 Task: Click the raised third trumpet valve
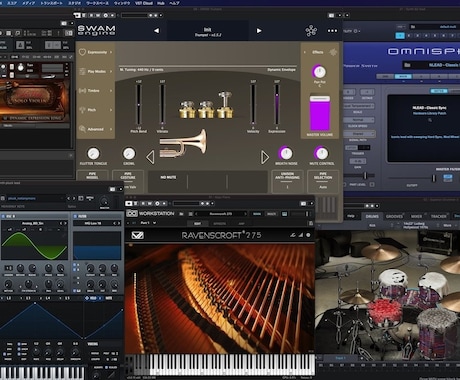[x=225, y=105]
